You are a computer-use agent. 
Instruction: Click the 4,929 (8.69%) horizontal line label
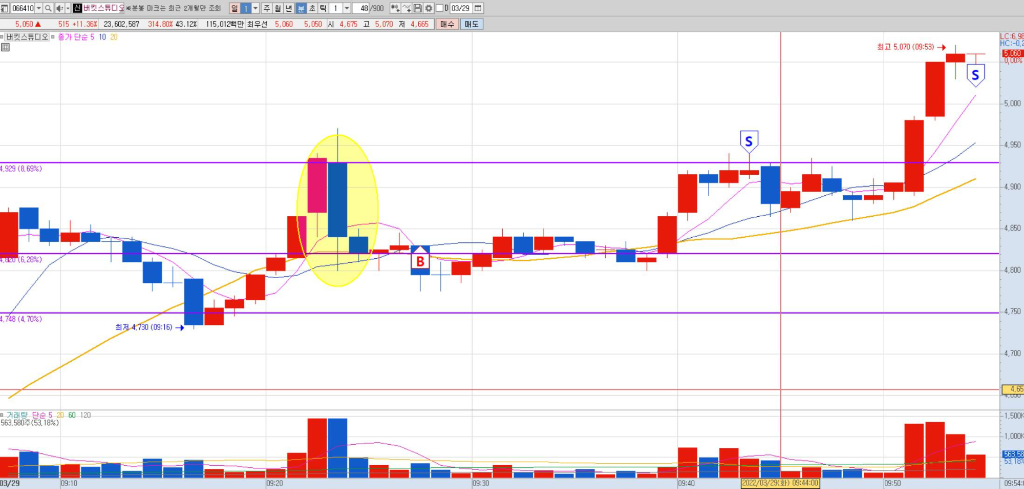(21, 168)
